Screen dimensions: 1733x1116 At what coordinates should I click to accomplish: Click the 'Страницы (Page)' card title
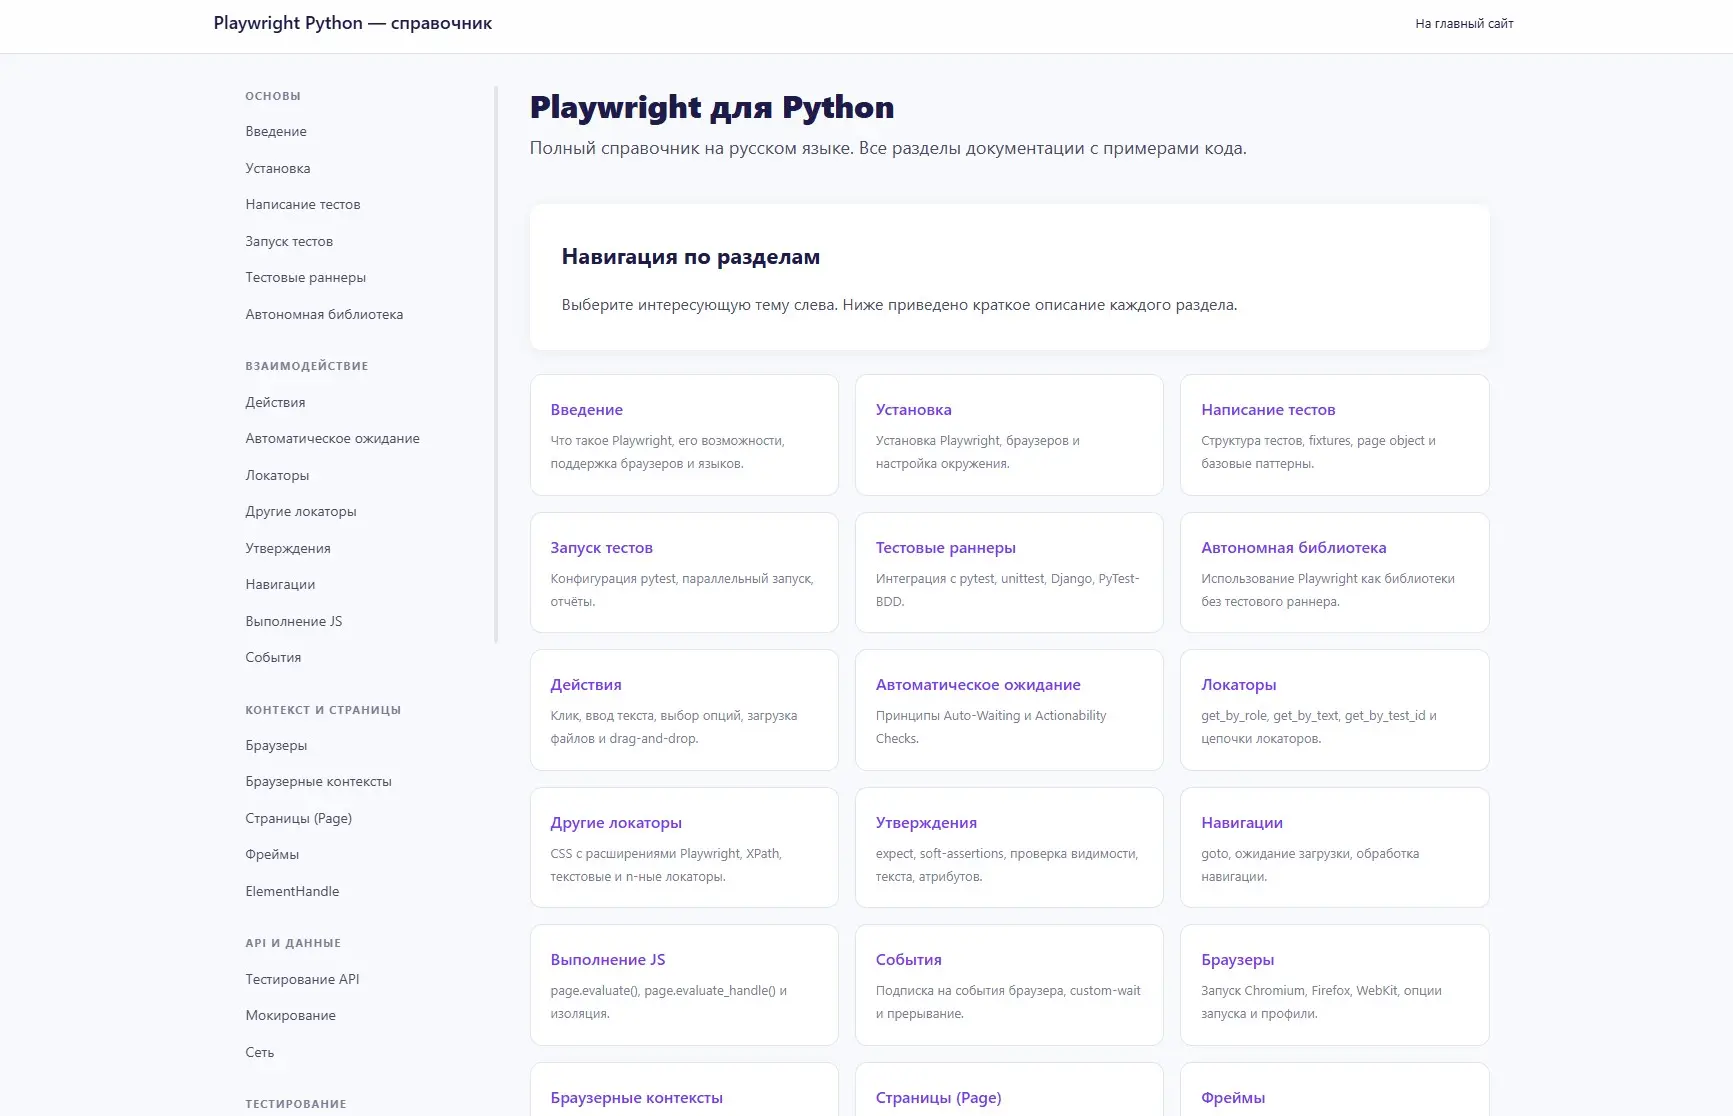[x=938, y=1097]
